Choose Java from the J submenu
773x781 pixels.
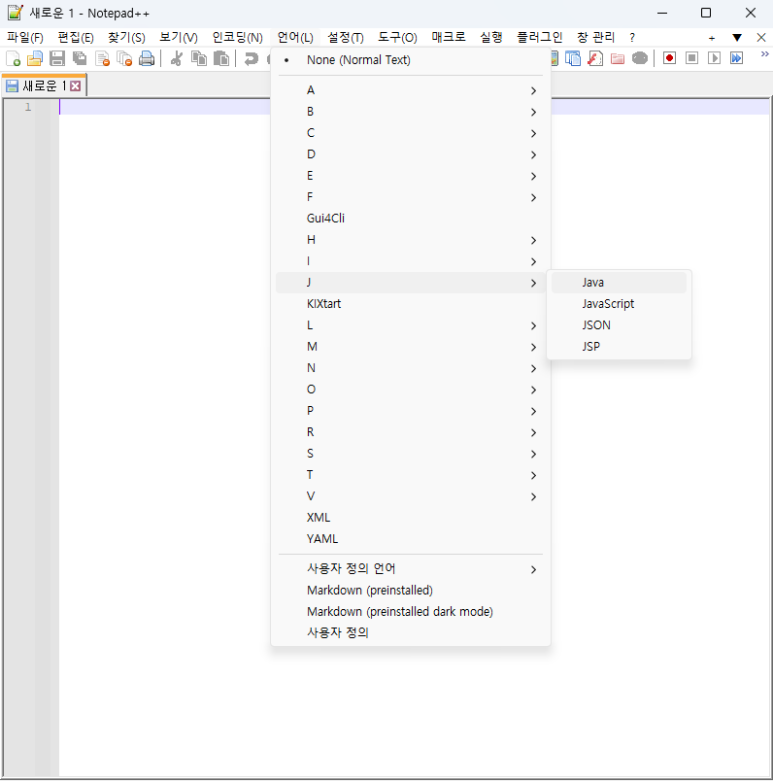pyautogui.click(x=619, y=282)
